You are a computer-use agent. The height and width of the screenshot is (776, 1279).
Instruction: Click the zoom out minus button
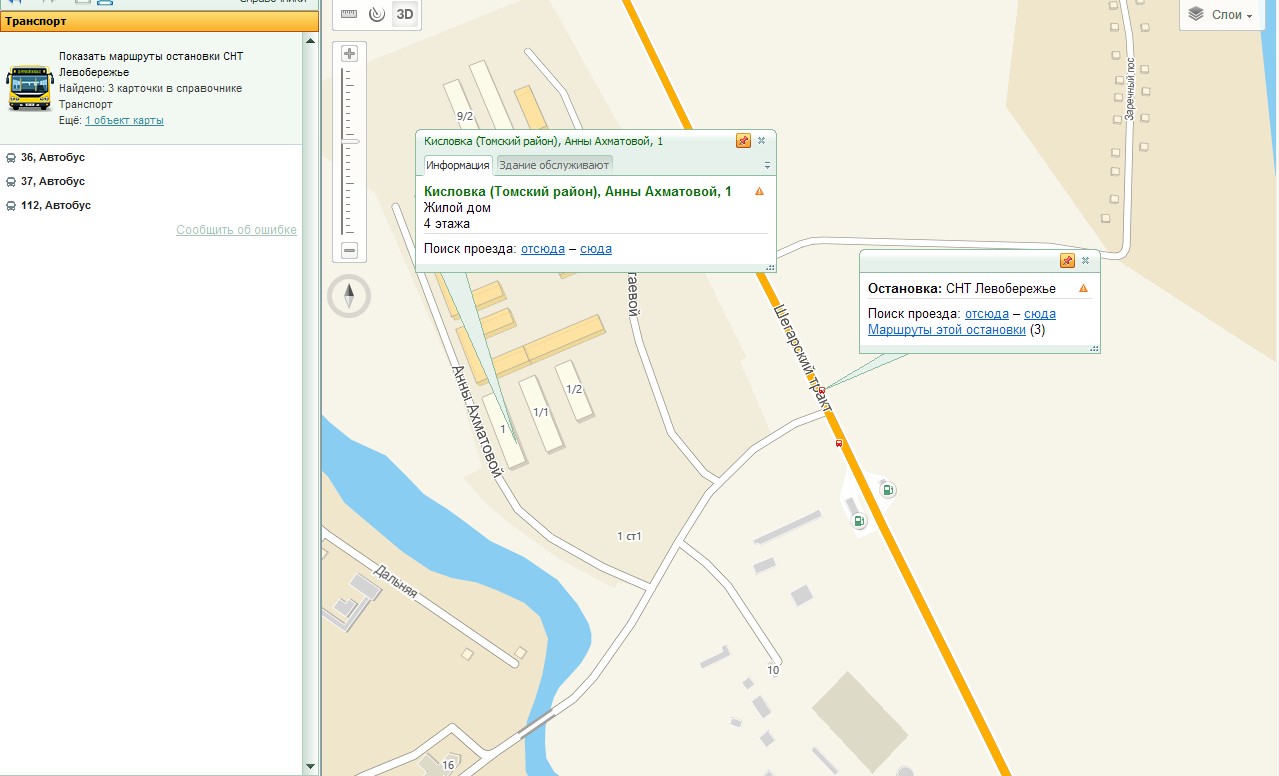pyautogui.click(x=349, y=250)
